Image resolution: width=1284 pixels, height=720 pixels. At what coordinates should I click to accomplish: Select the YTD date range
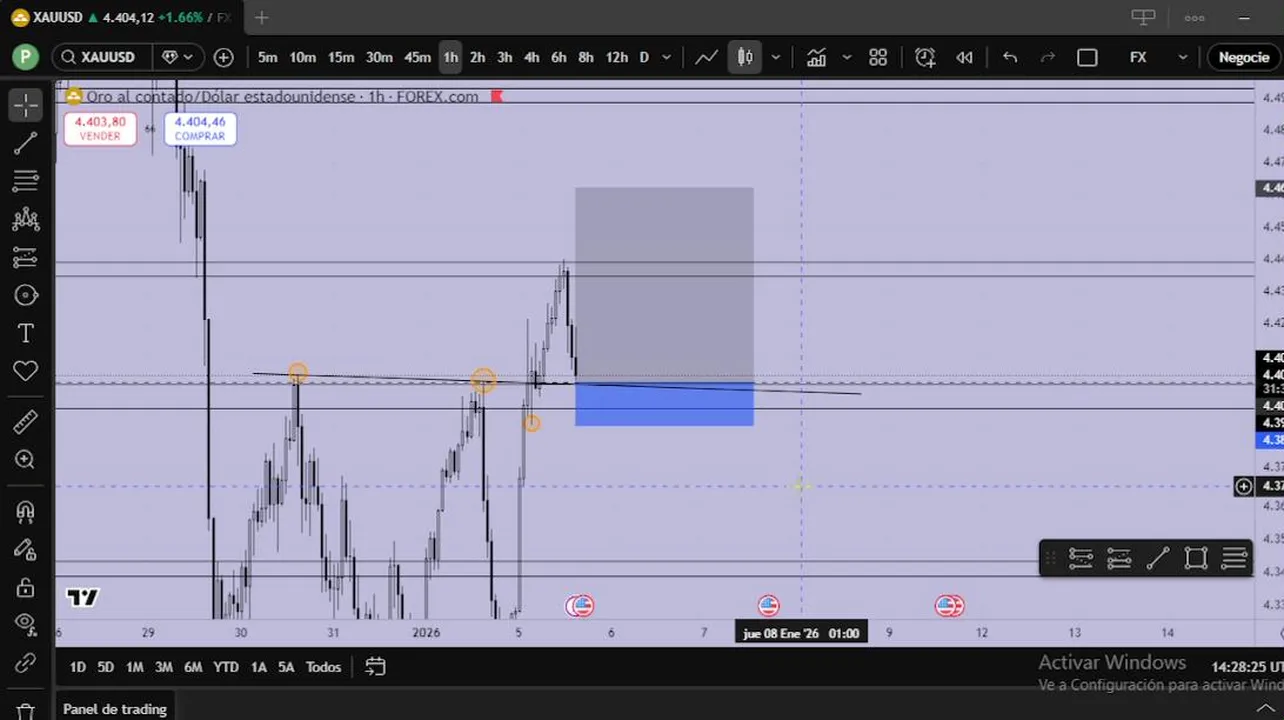point(225,667)
